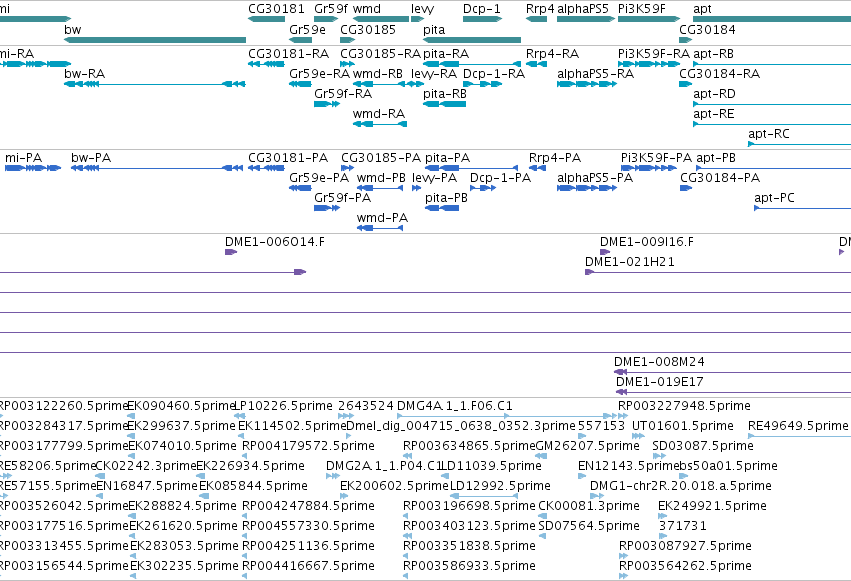Click the RP003227948.5prime EST

[x=623, y=416]
